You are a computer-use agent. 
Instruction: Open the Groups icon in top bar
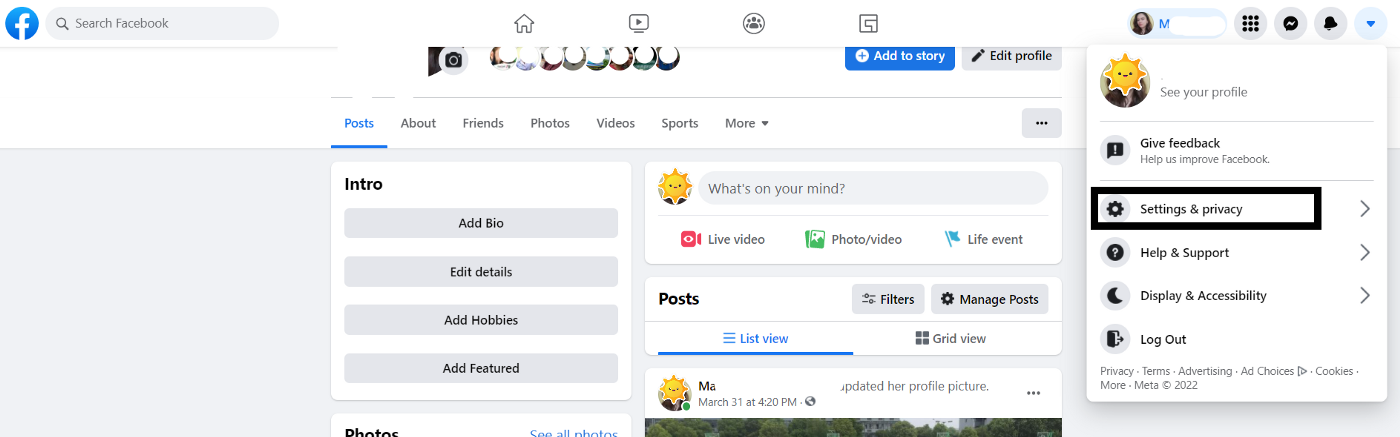(x=754, y=23)
